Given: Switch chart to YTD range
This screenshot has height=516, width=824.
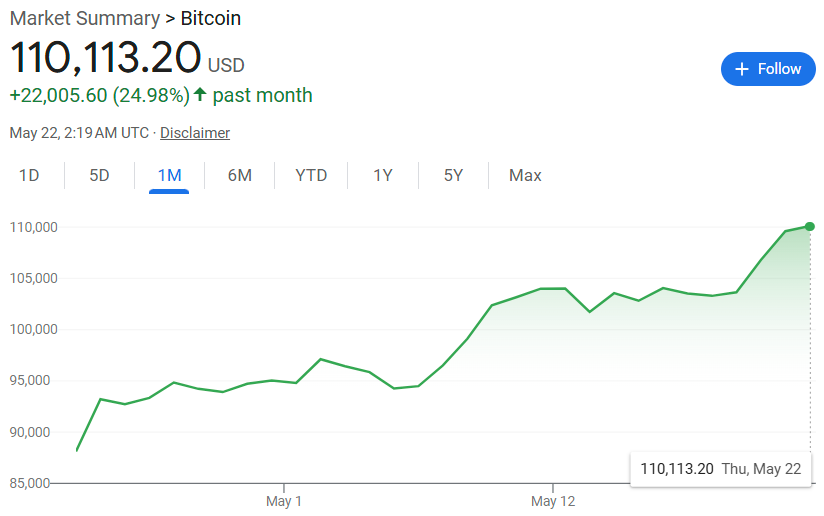Looking at the screenshot, I should click(311, 176).
